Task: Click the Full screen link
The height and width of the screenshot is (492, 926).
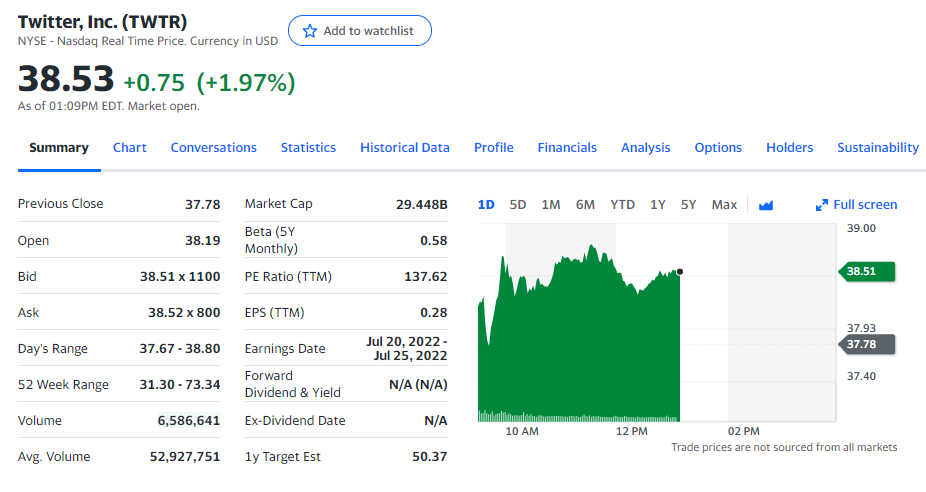Action: point(865,205)
